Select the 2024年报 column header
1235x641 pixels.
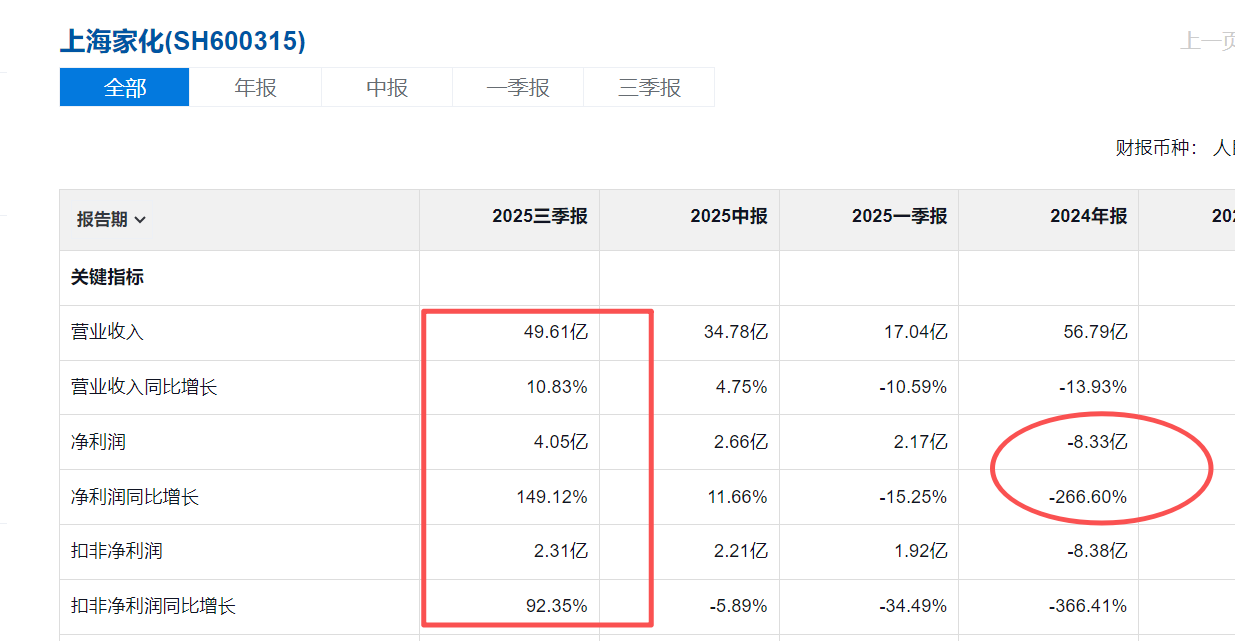1088,217
